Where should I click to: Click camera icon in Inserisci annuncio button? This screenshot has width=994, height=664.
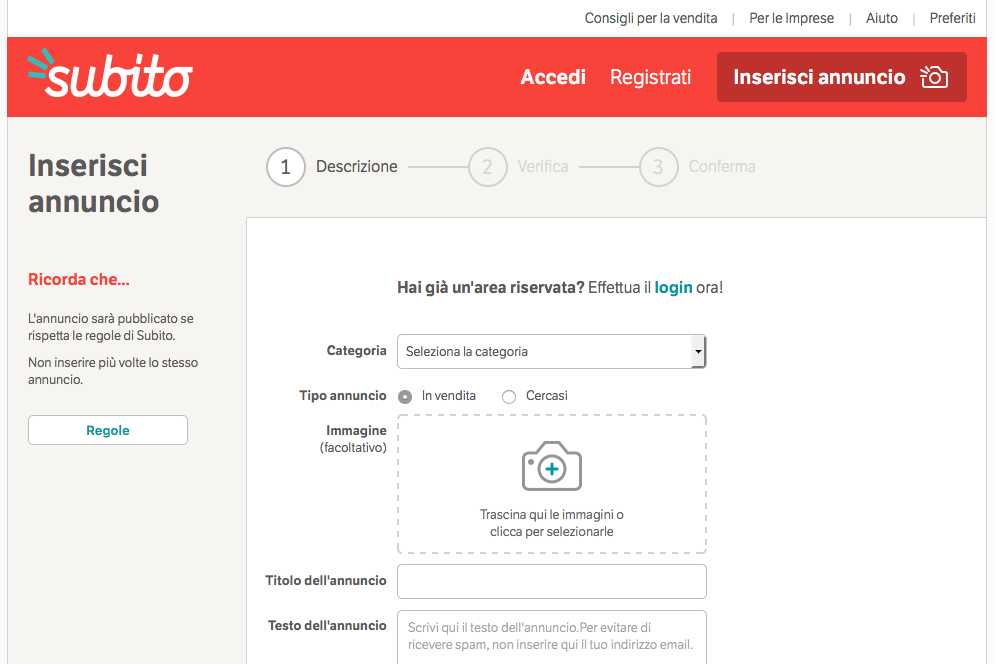tap(934, 78)
